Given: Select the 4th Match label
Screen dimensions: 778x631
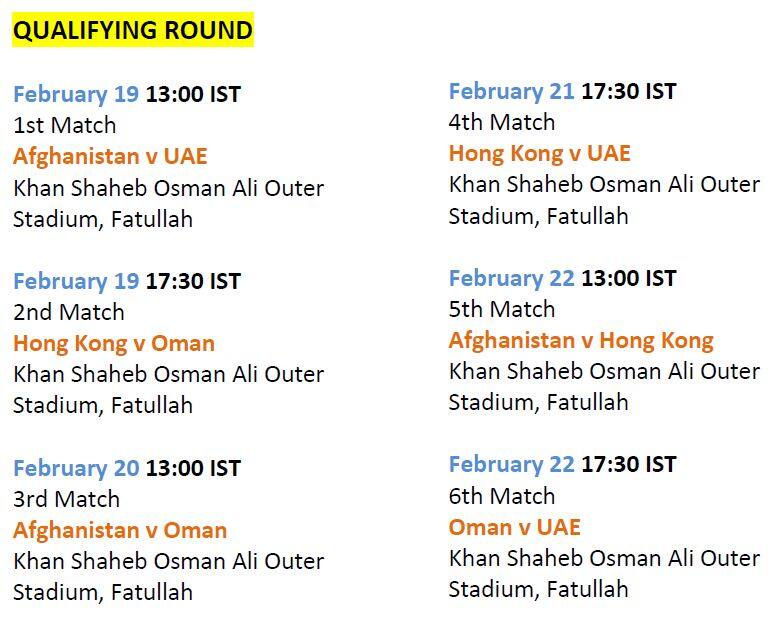Looking at the screenshot, I should tap(502, 123).
